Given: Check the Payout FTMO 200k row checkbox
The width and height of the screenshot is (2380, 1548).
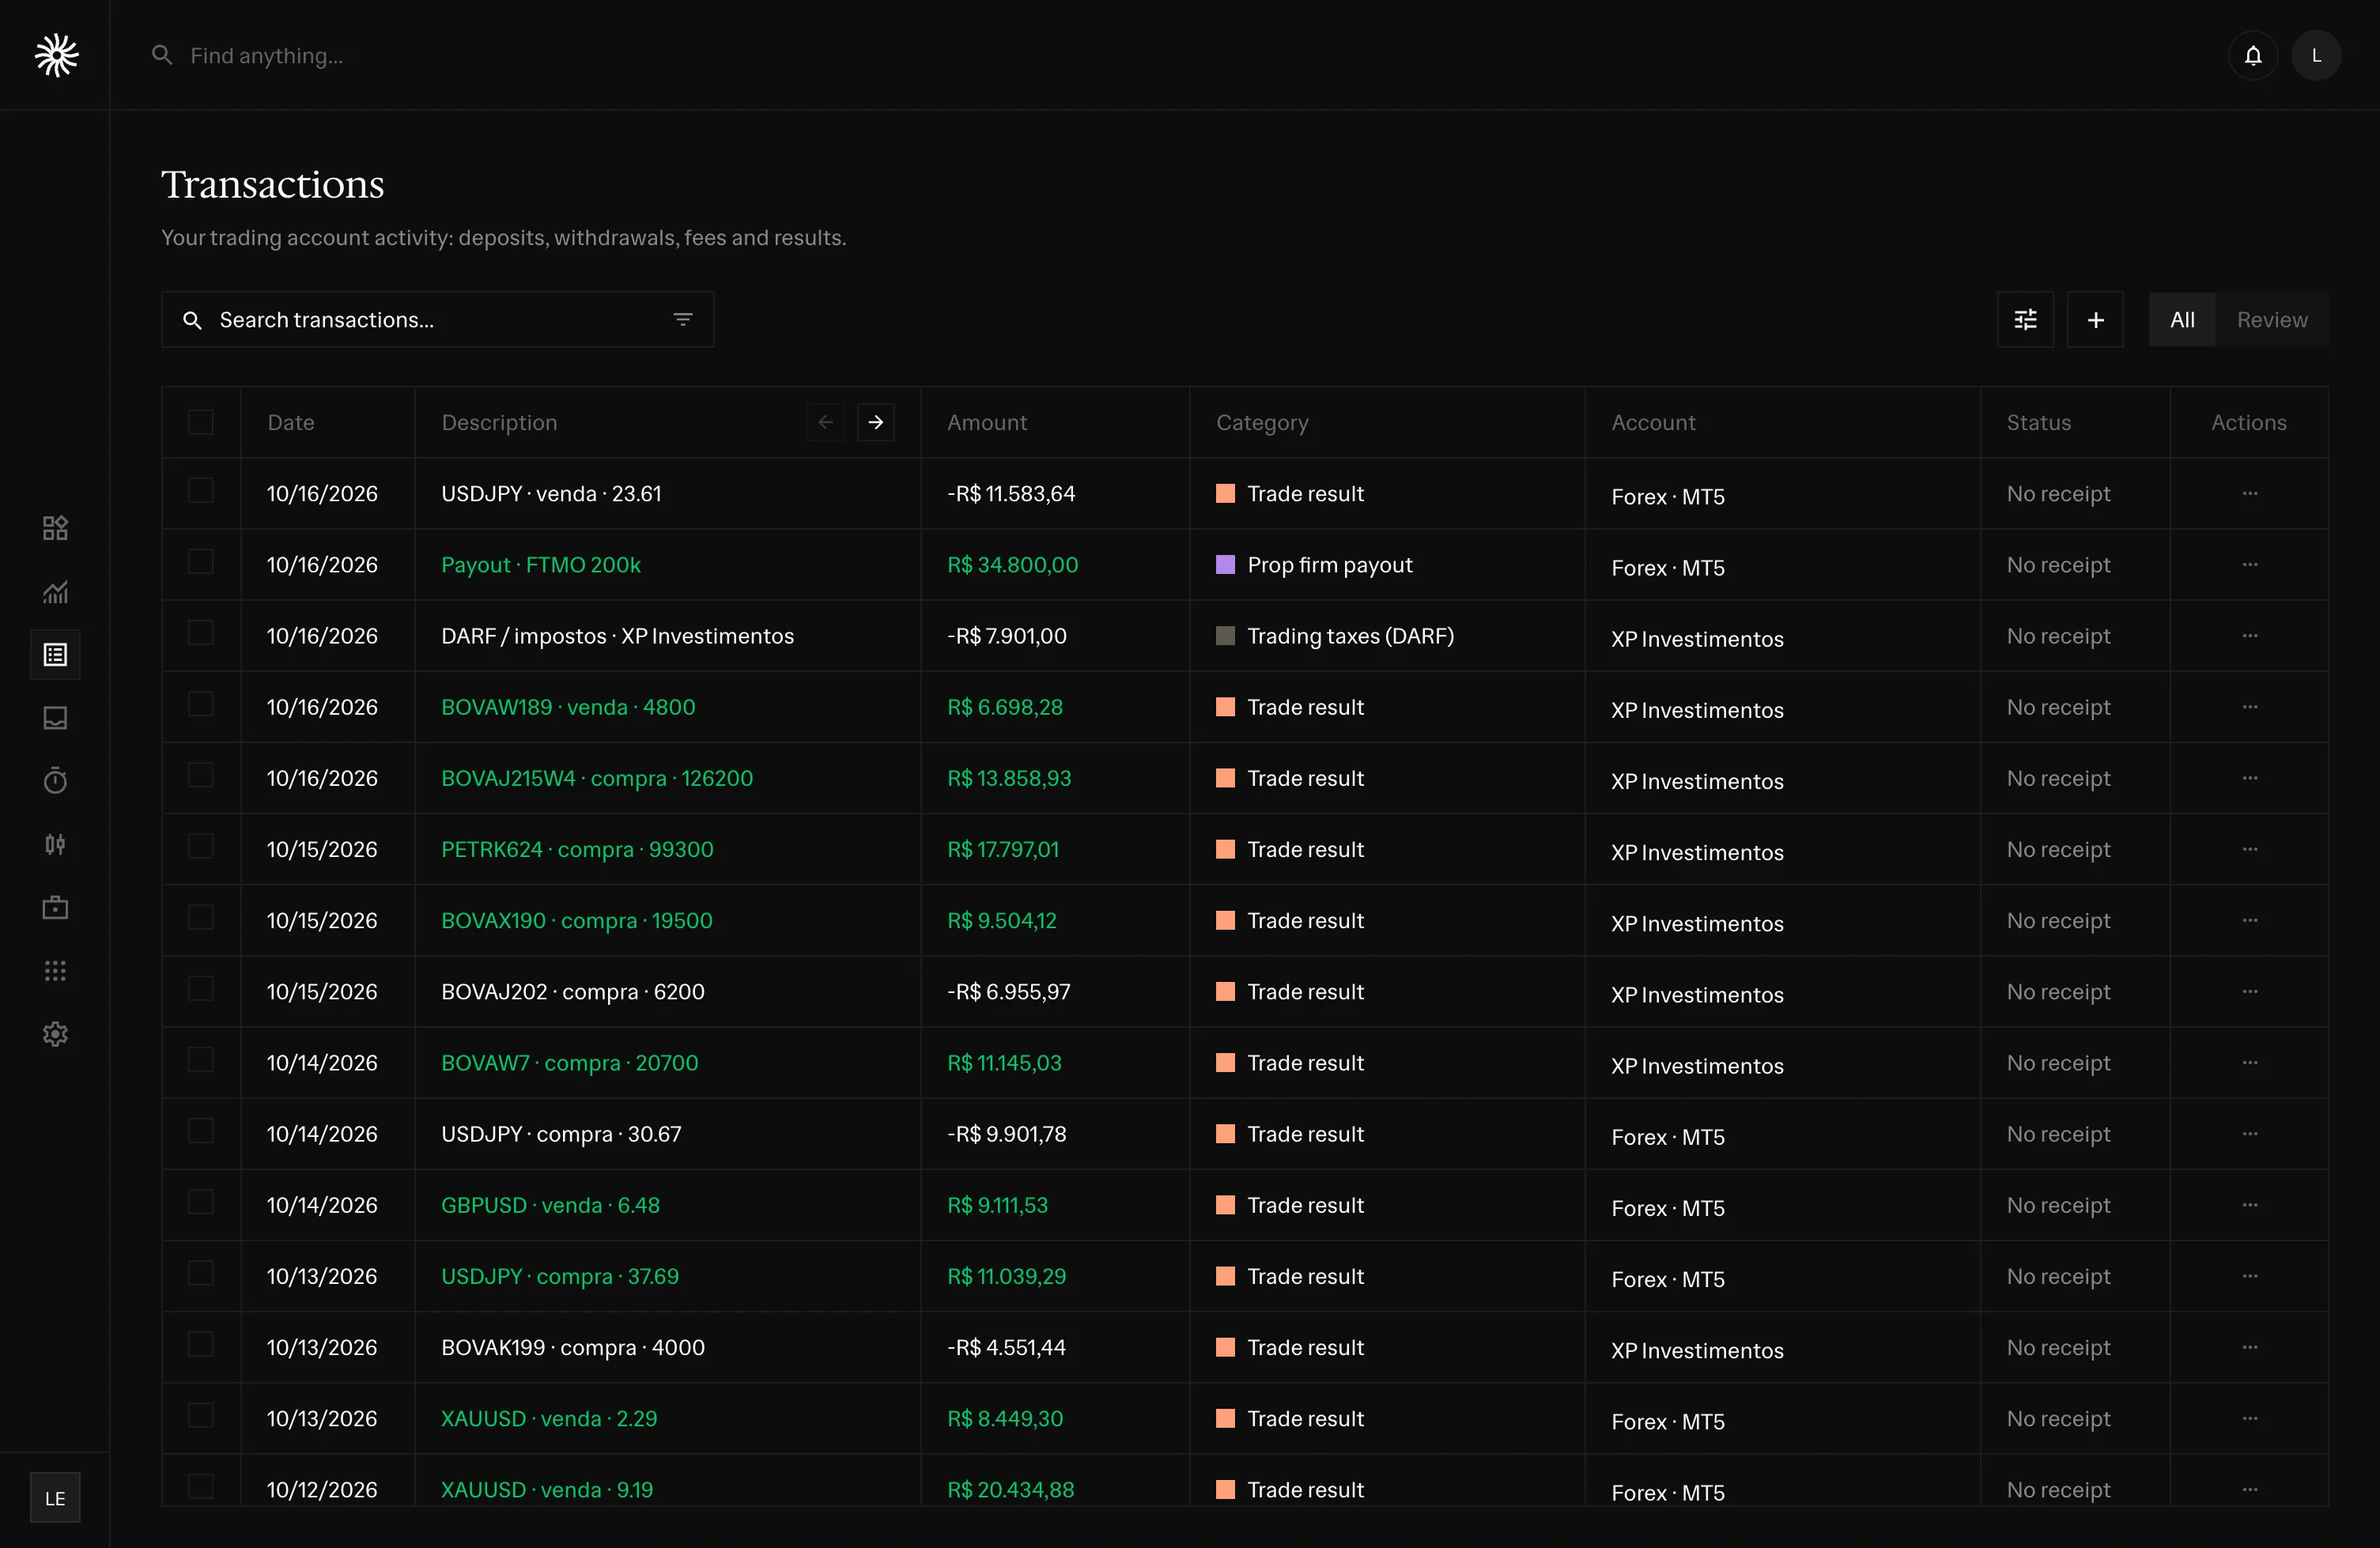Looking at the screenshot, I should pos(201,562).
